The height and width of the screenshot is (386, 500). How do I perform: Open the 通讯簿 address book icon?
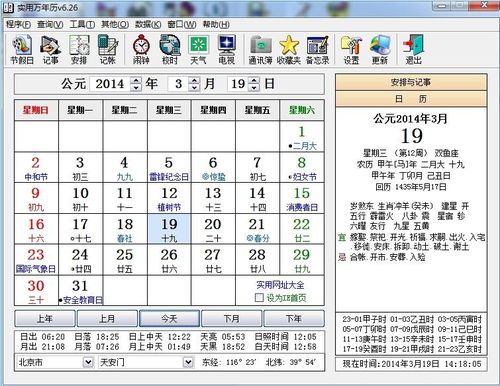click(260, 49)
